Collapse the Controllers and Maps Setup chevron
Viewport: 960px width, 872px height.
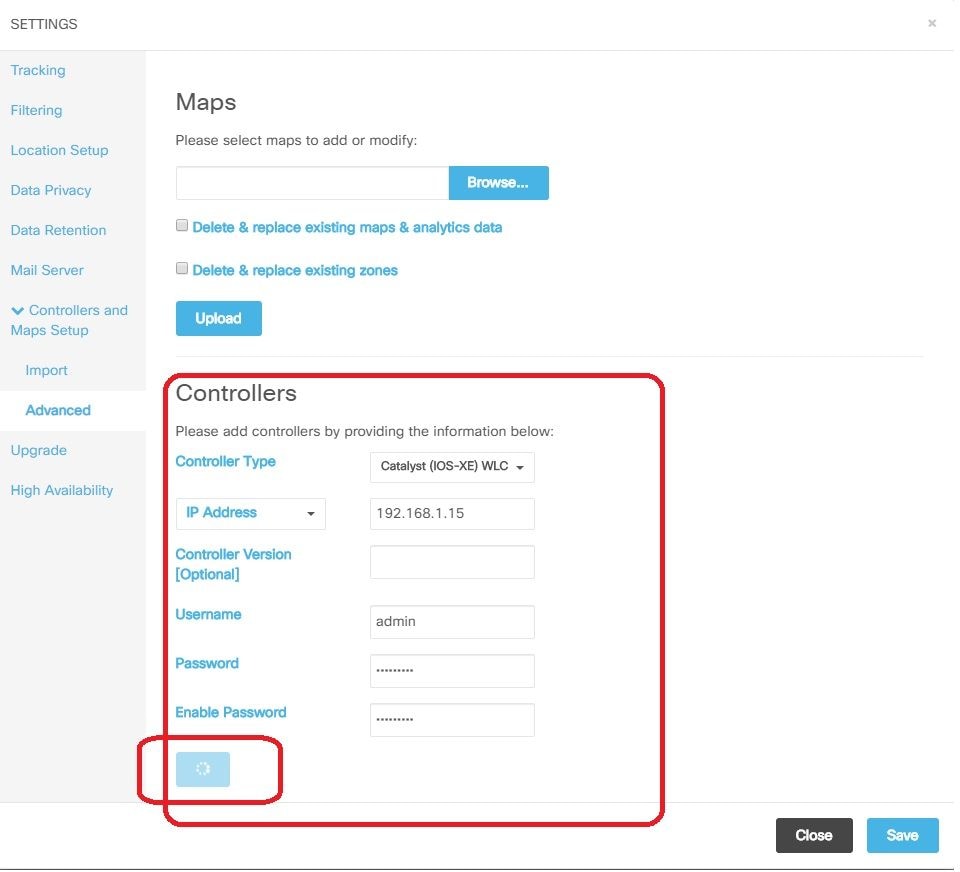18,311
